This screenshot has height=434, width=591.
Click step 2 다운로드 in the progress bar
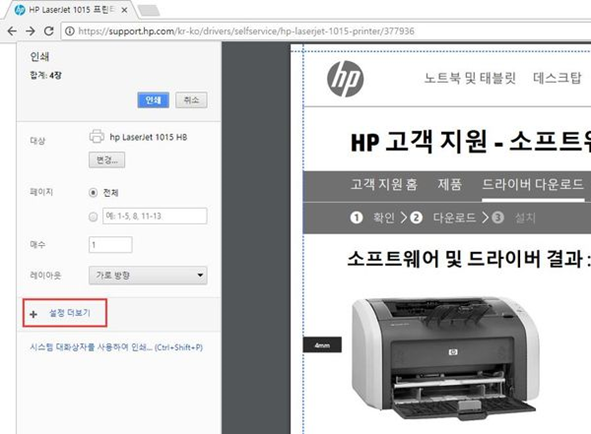(x=443, y=218)
